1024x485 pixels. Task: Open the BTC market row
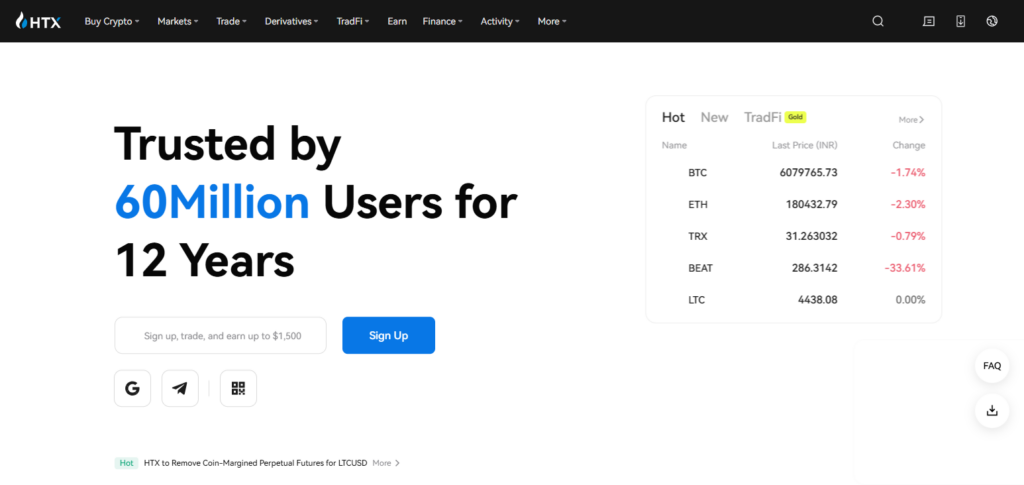click(793, 173)
